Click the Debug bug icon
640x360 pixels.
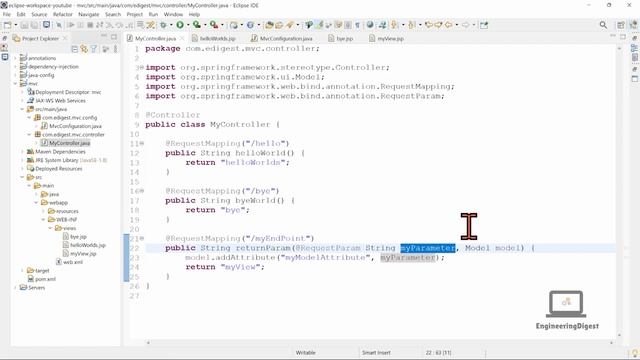[x=163, y=25]
